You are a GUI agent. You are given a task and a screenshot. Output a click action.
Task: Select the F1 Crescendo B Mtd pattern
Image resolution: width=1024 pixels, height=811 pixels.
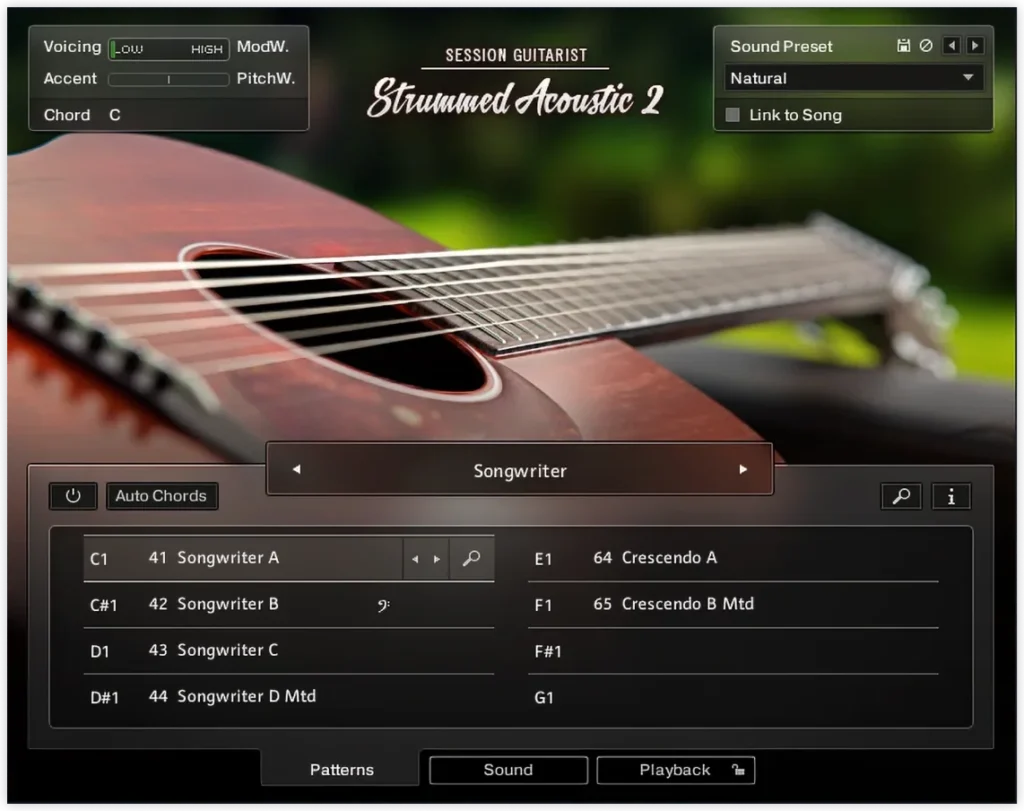point(733,605)
